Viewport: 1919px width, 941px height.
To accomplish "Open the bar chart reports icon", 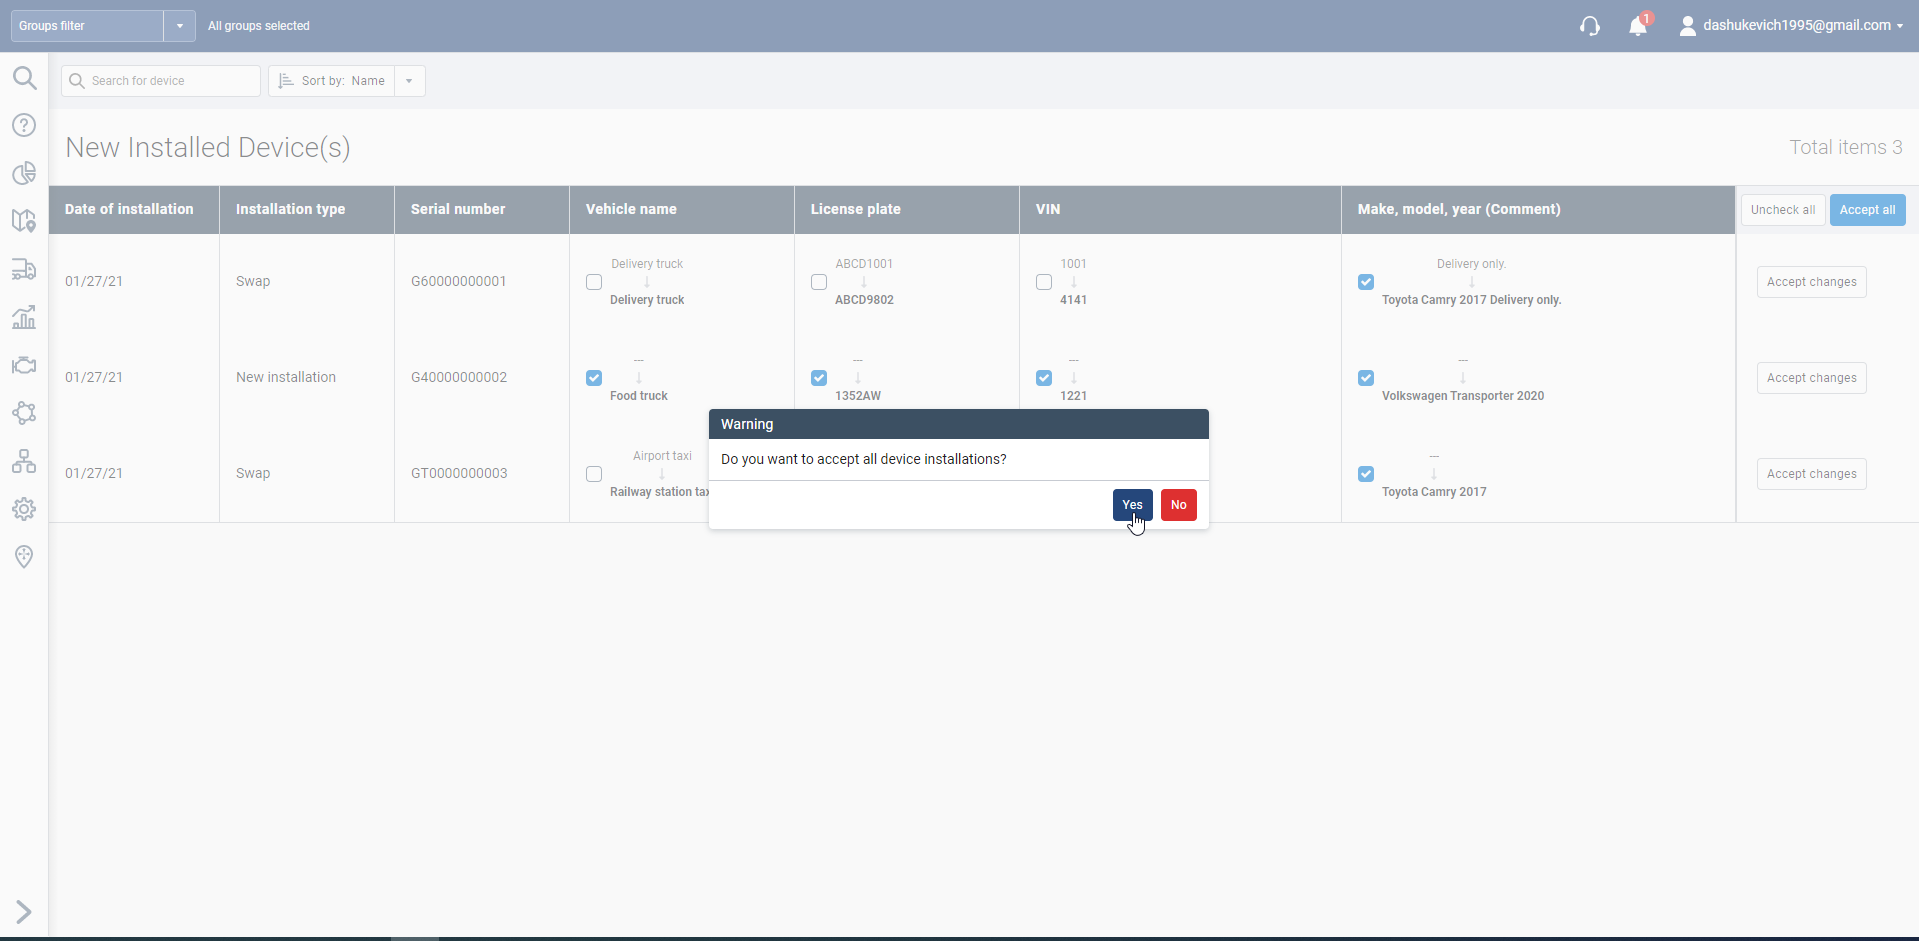I will (x=24, y=317).
